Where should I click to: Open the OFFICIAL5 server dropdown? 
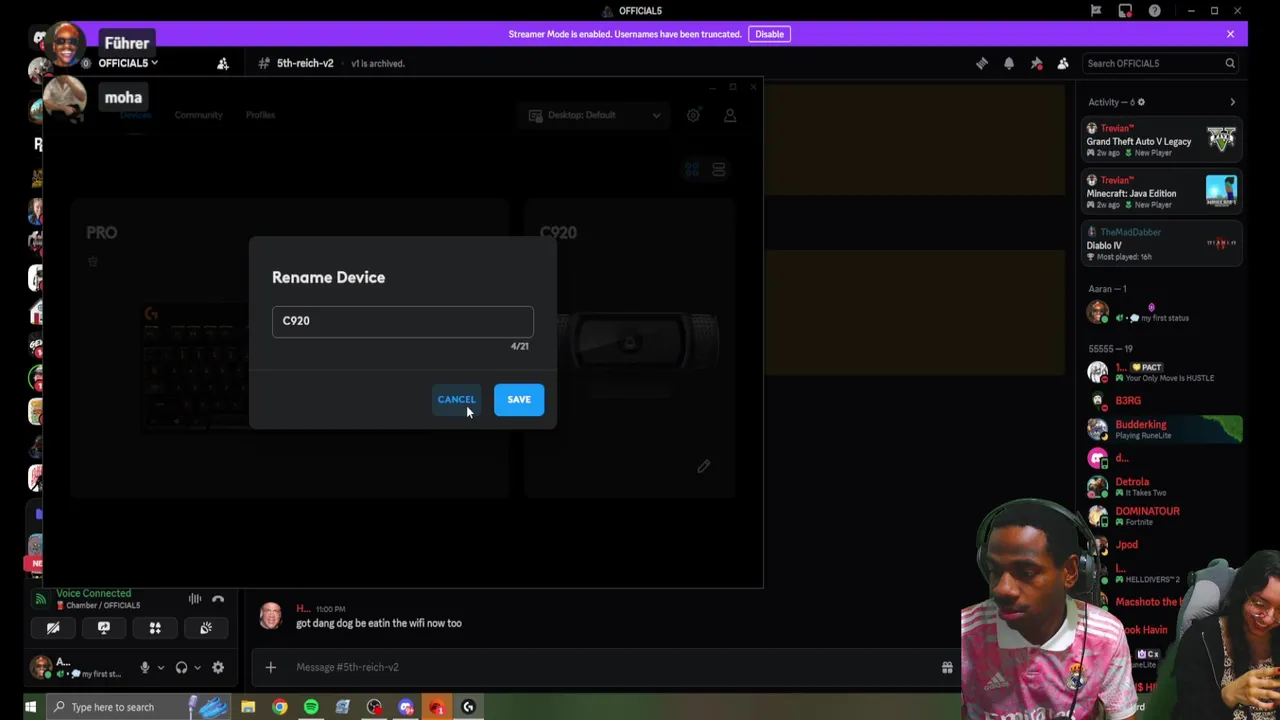(x=127, y=63)
